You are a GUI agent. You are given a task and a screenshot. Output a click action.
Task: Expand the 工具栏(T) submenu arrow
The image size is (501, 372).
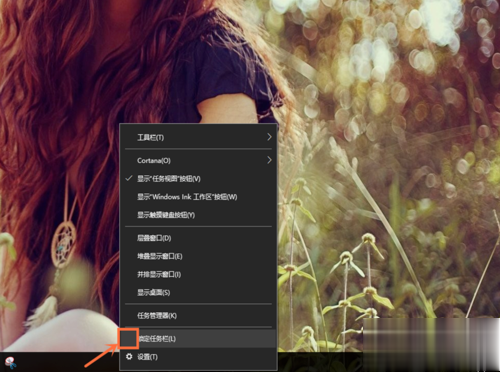[269, 137]
